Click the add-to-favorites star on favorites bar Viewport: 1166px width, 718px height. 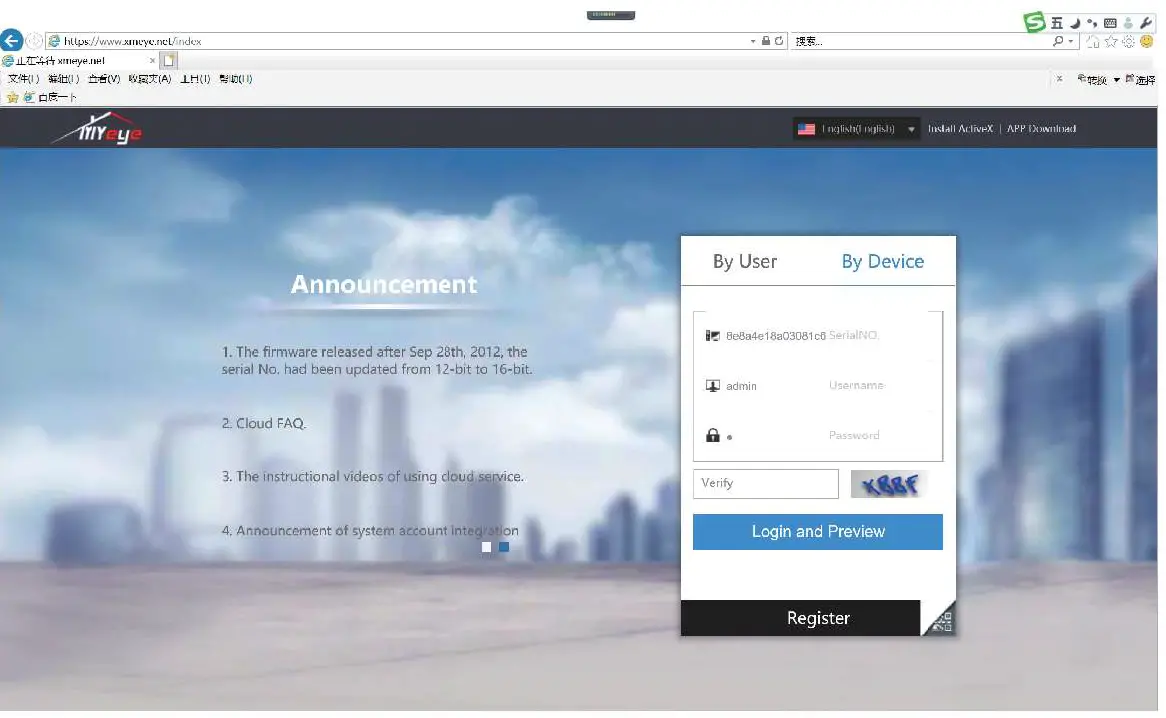pos(12,97)
